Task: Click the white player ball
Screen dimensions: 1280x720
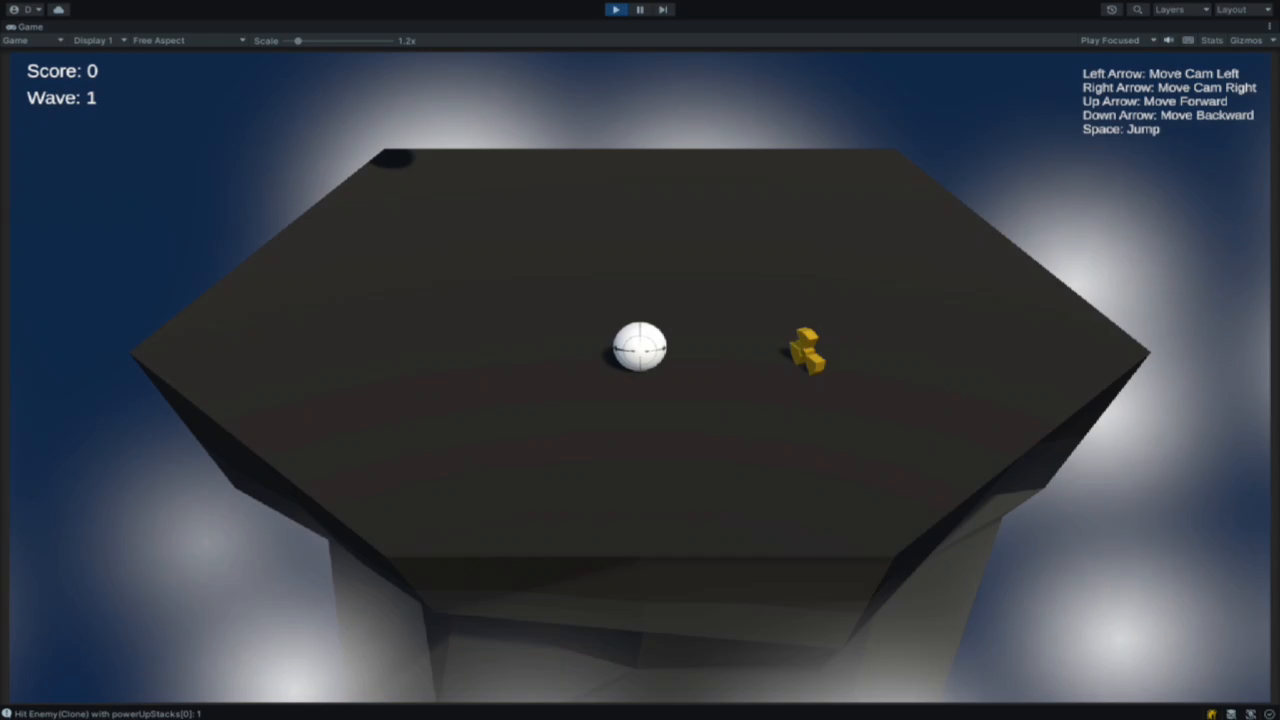Action: point(640,346)
